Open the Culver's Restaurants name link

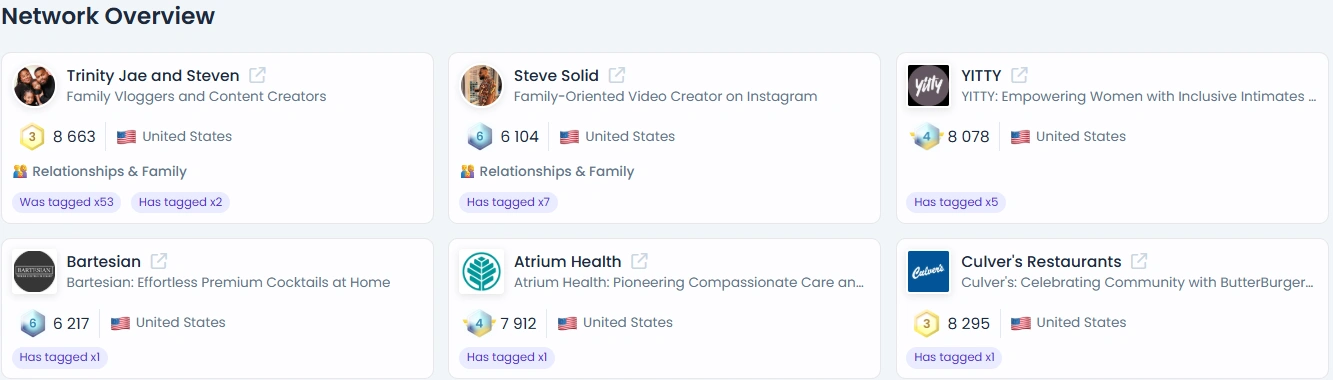click(1041, 262)
